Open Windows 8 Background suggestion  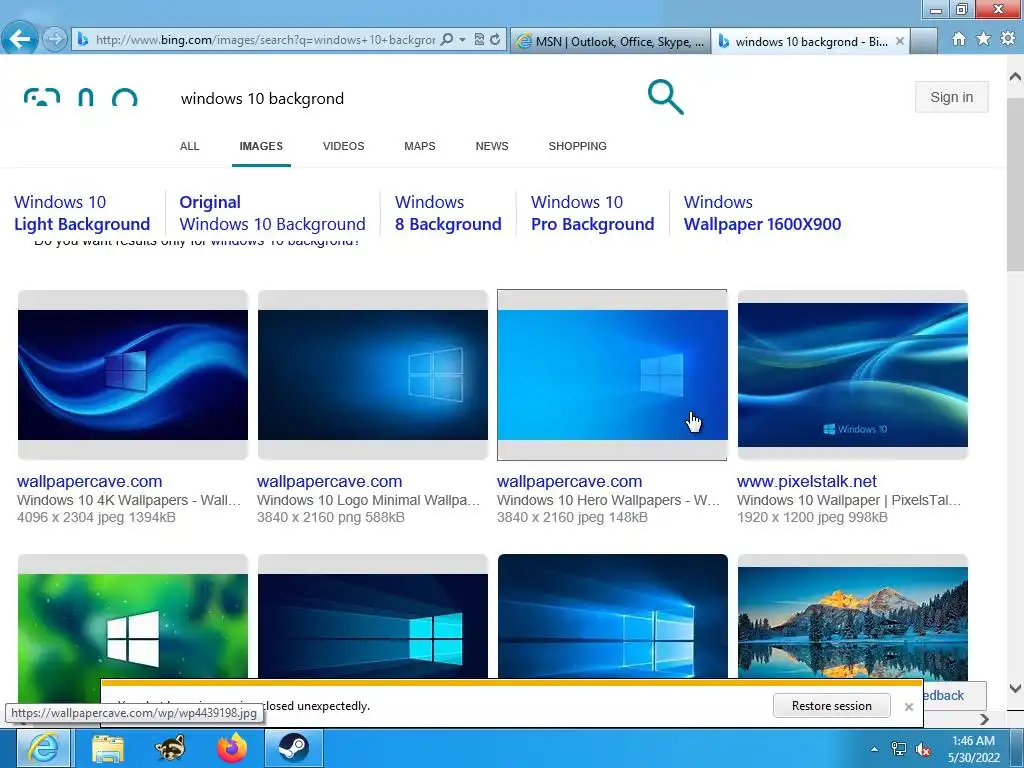pyautogui.click(x=448, y=213)
